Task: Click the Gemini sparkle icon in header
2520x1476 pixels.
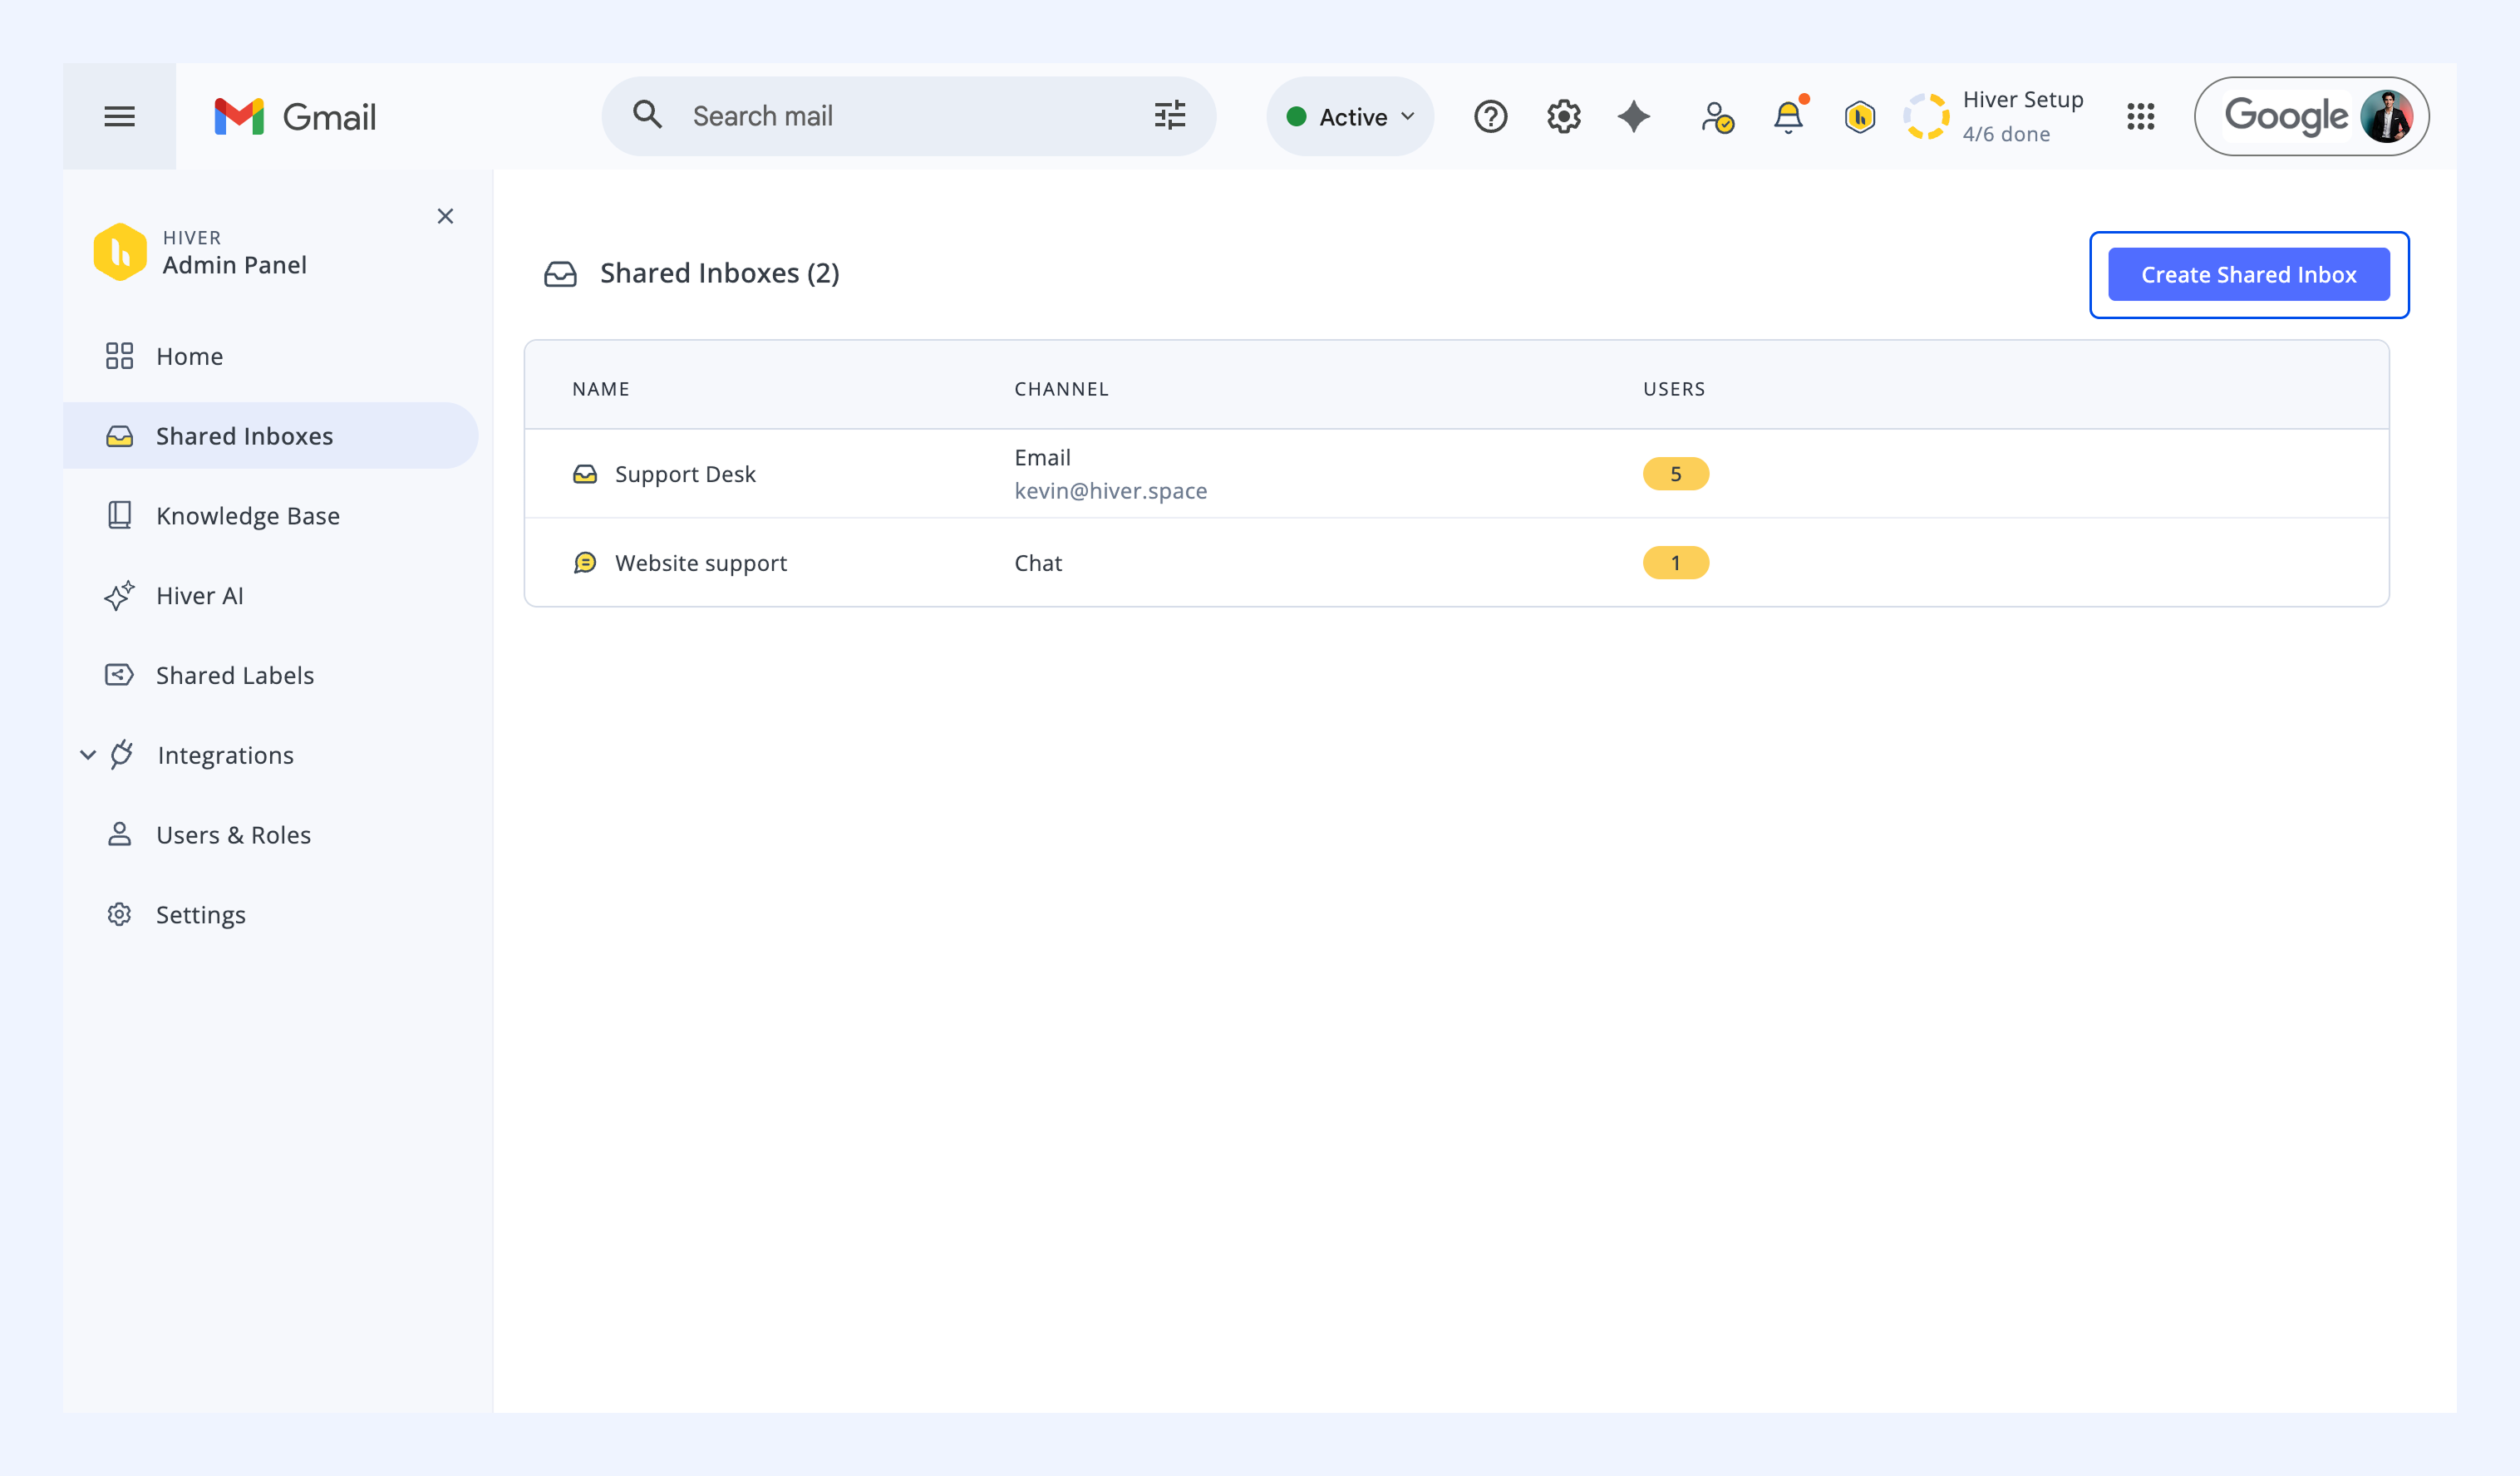Action: [x=1634, y=116]
